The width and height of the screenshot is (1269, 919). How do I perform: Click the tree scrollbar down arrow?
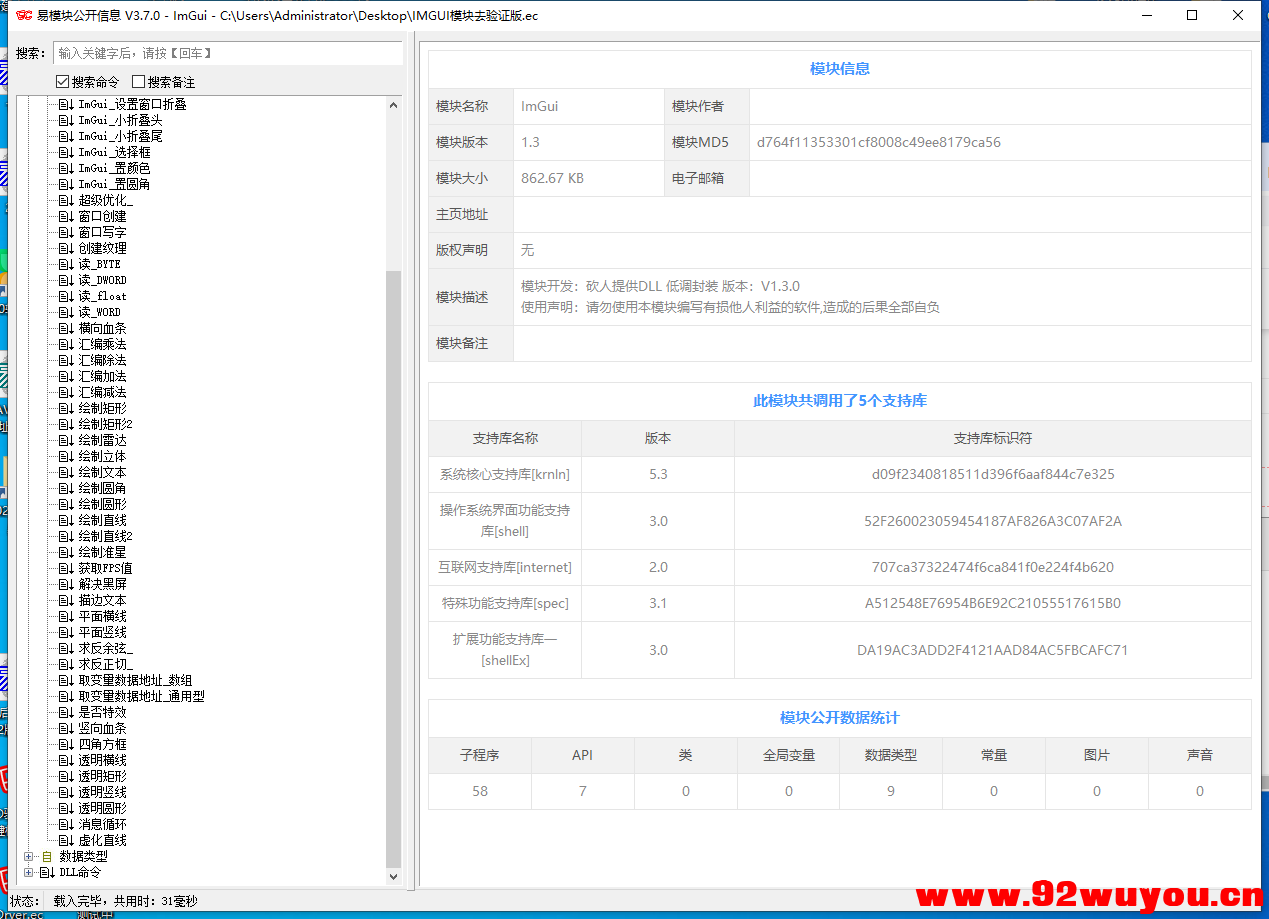point(394,875)
